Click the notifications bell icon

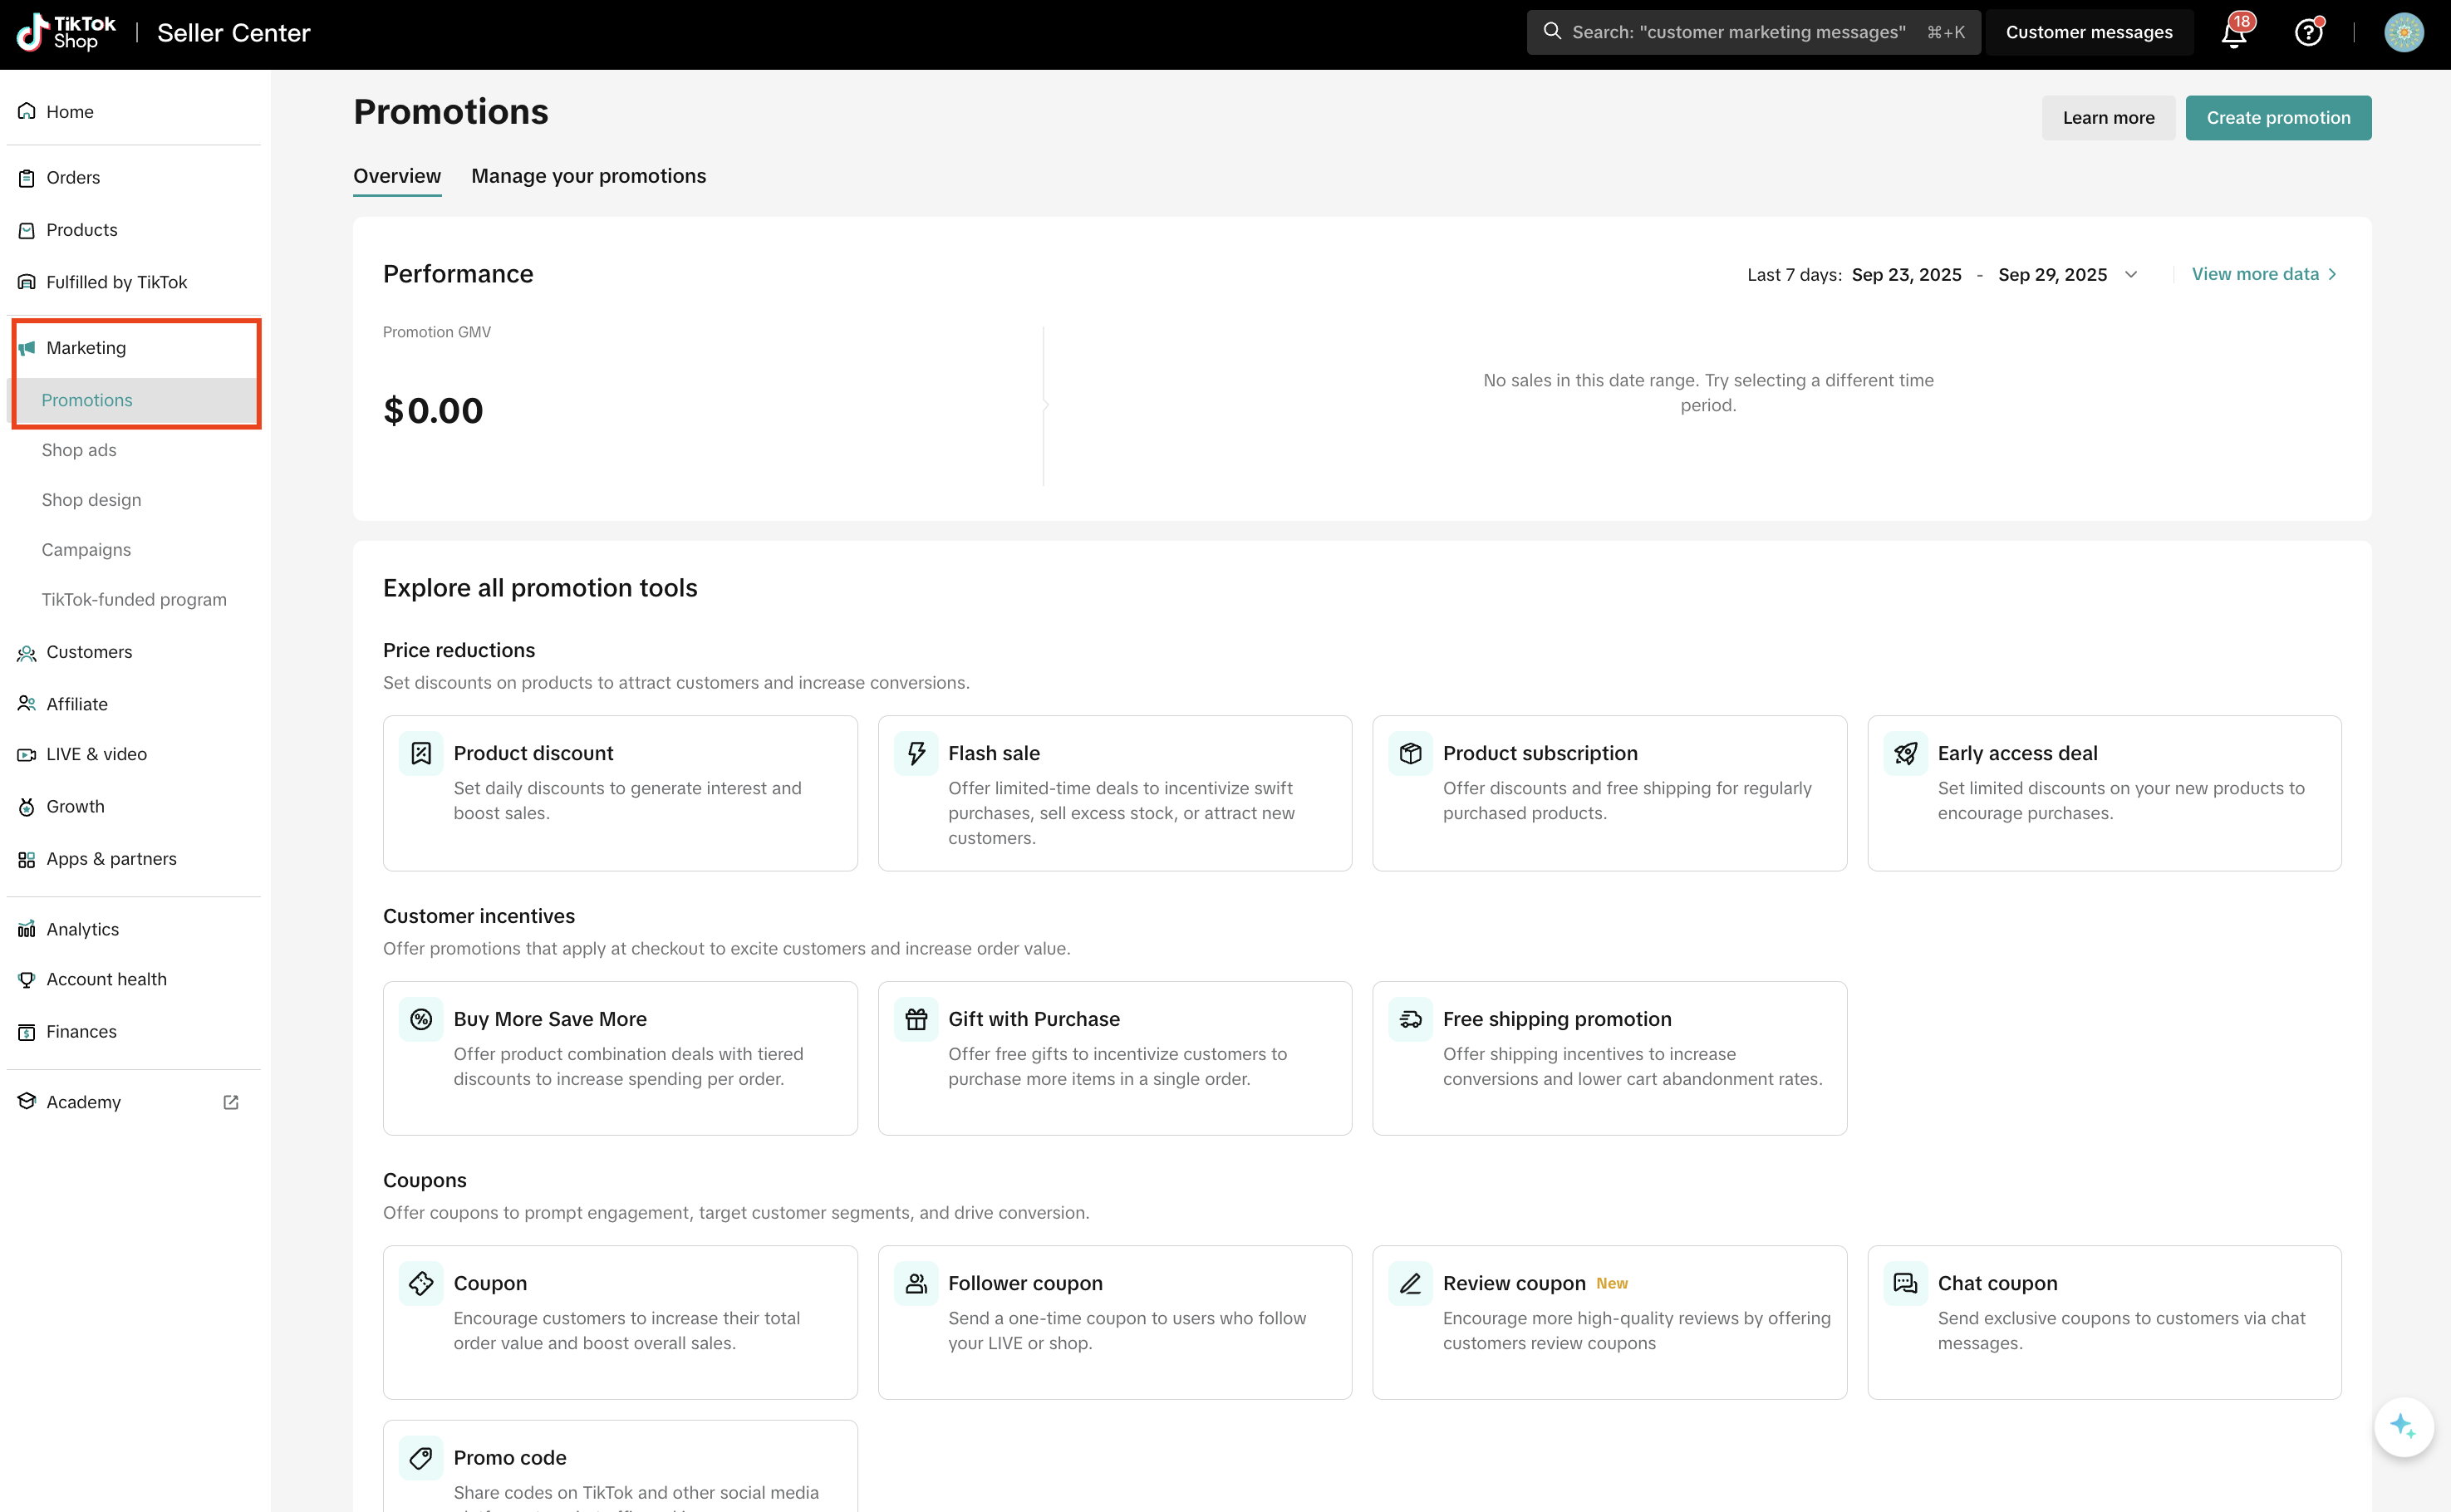point(2233,33)
